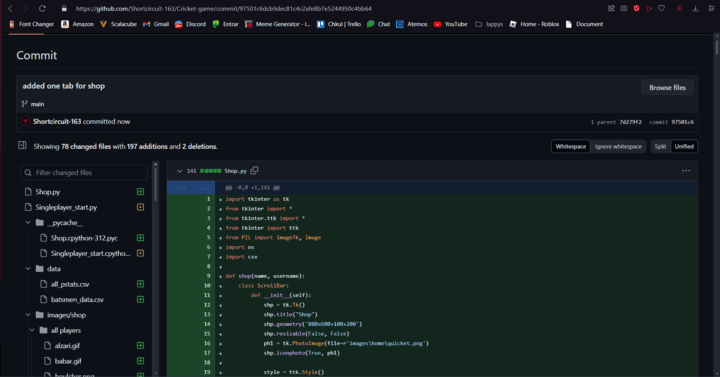Open the ad blocker shield icon

(636, 8)
